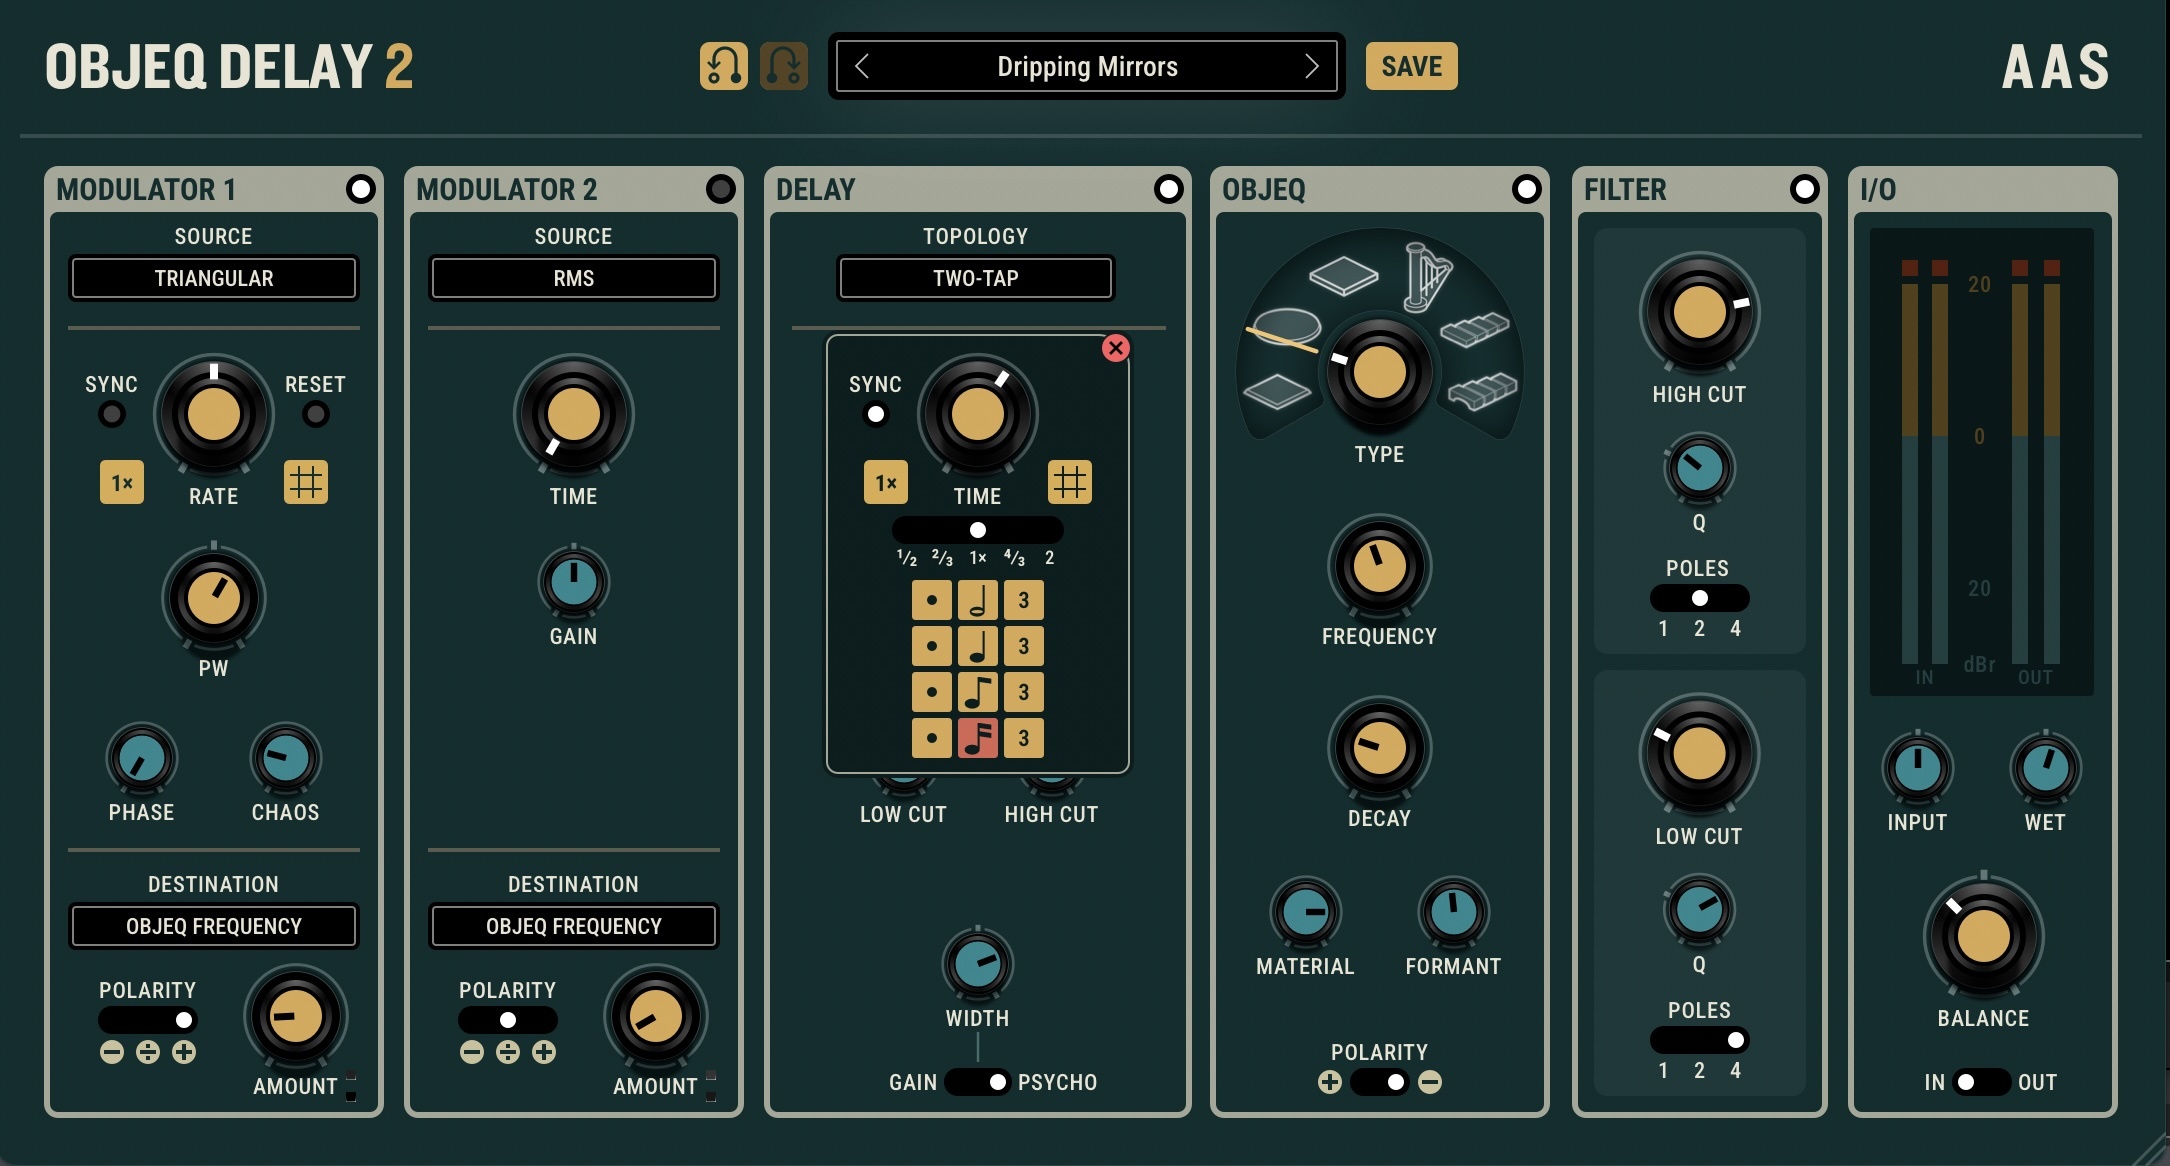This screenshot has height=1166, width=2170.
Task: Open the grid icon next to Modulator 1 RATE
Action: [x=306, y=482]
